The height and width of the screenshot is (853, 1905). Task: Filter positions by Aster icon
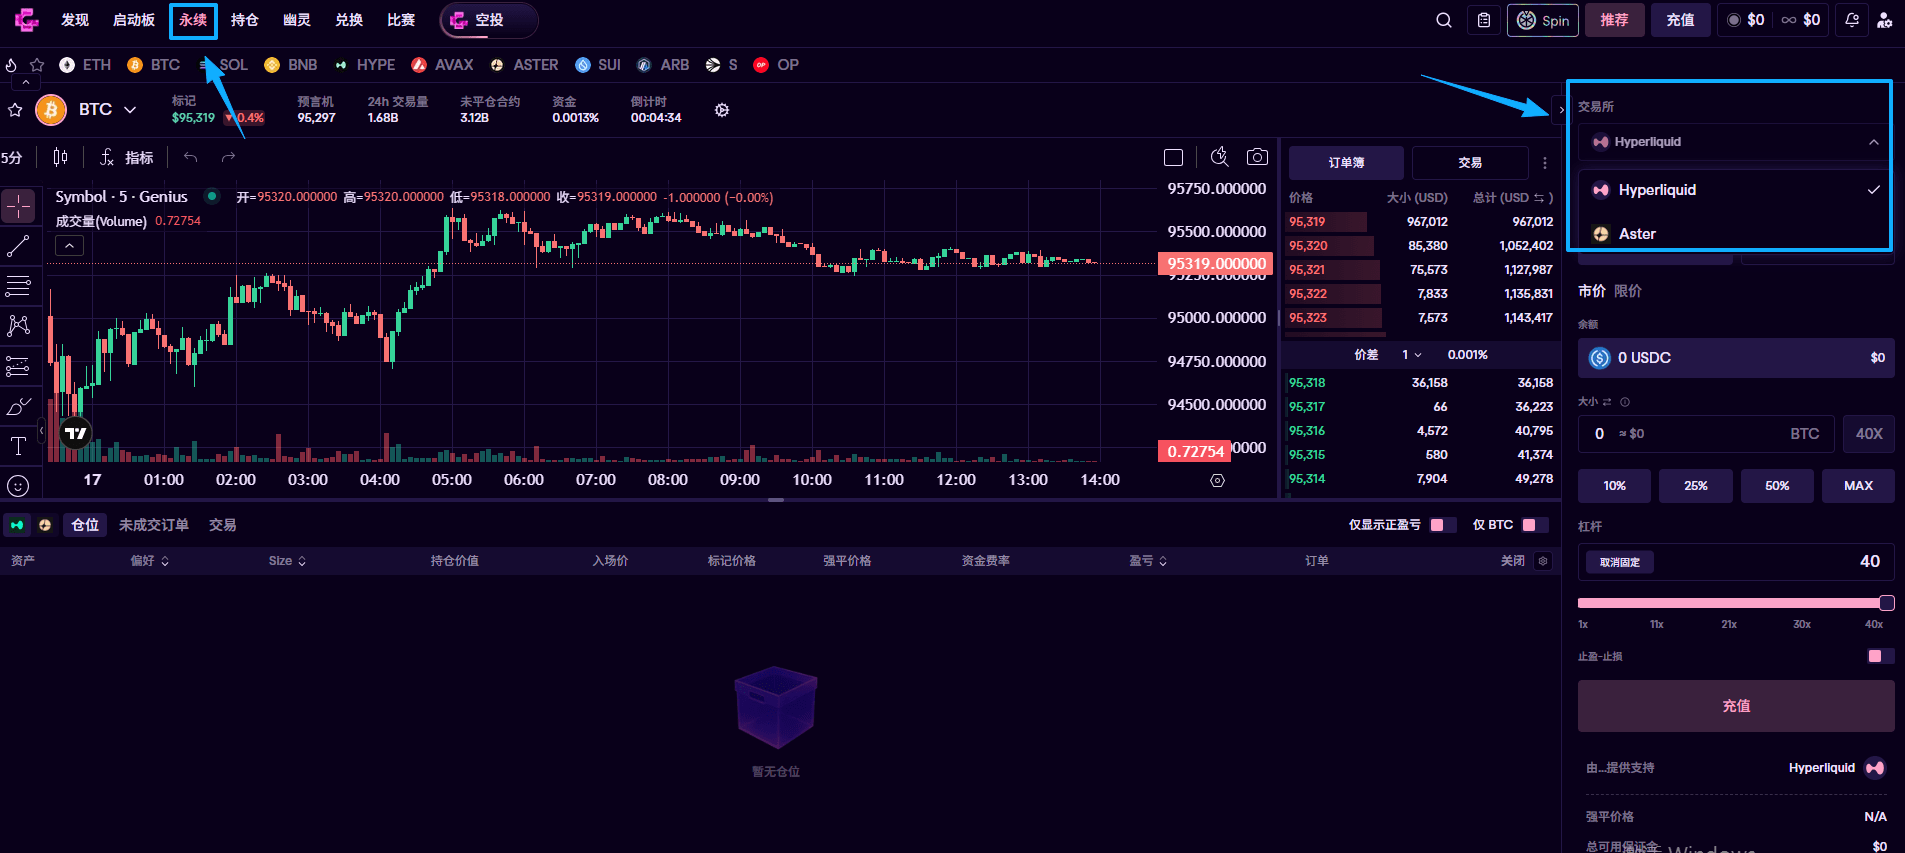pyautogui.click(x=45, y=525)
